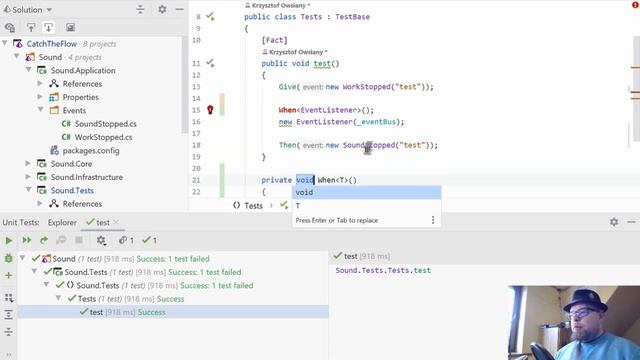This screenshot has width=640, height=360.
Task: Open the Solution view dropdown
Action: 28,9
